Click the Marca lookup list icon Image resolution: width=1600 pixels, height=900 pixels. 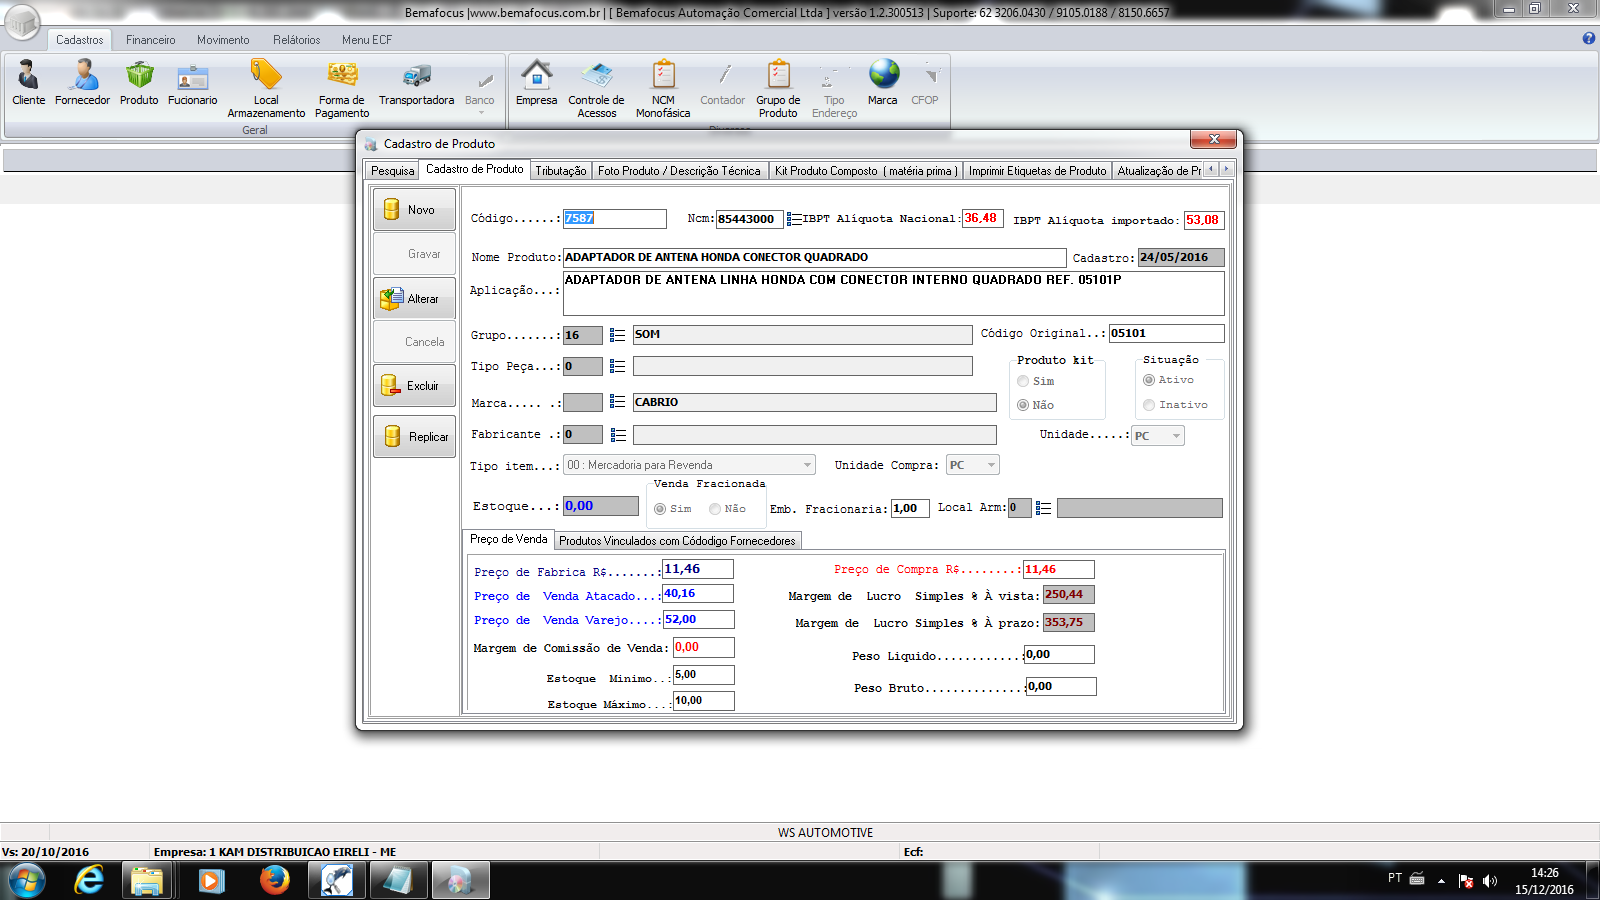click(x=617, y=402)
